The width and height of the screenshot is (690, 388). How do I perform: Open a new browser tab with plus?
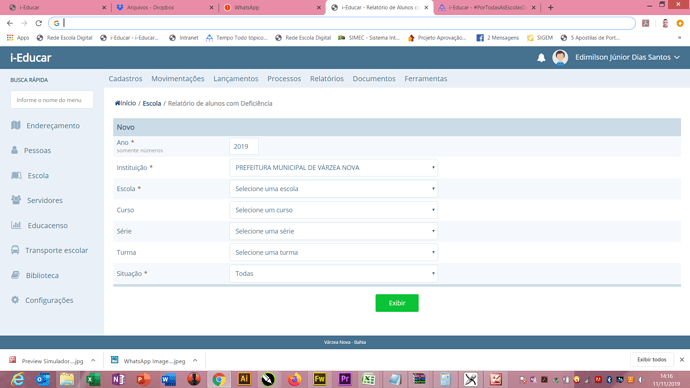(x=551, y=7)
